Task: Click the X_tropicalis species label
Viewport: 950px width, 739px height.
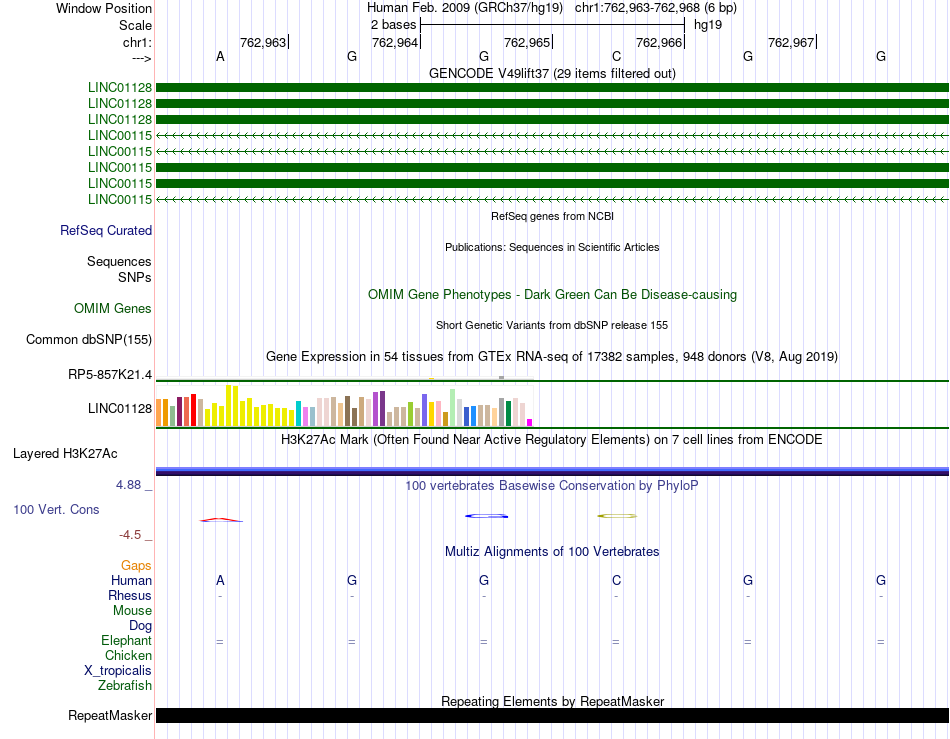Action: (118, 671)
